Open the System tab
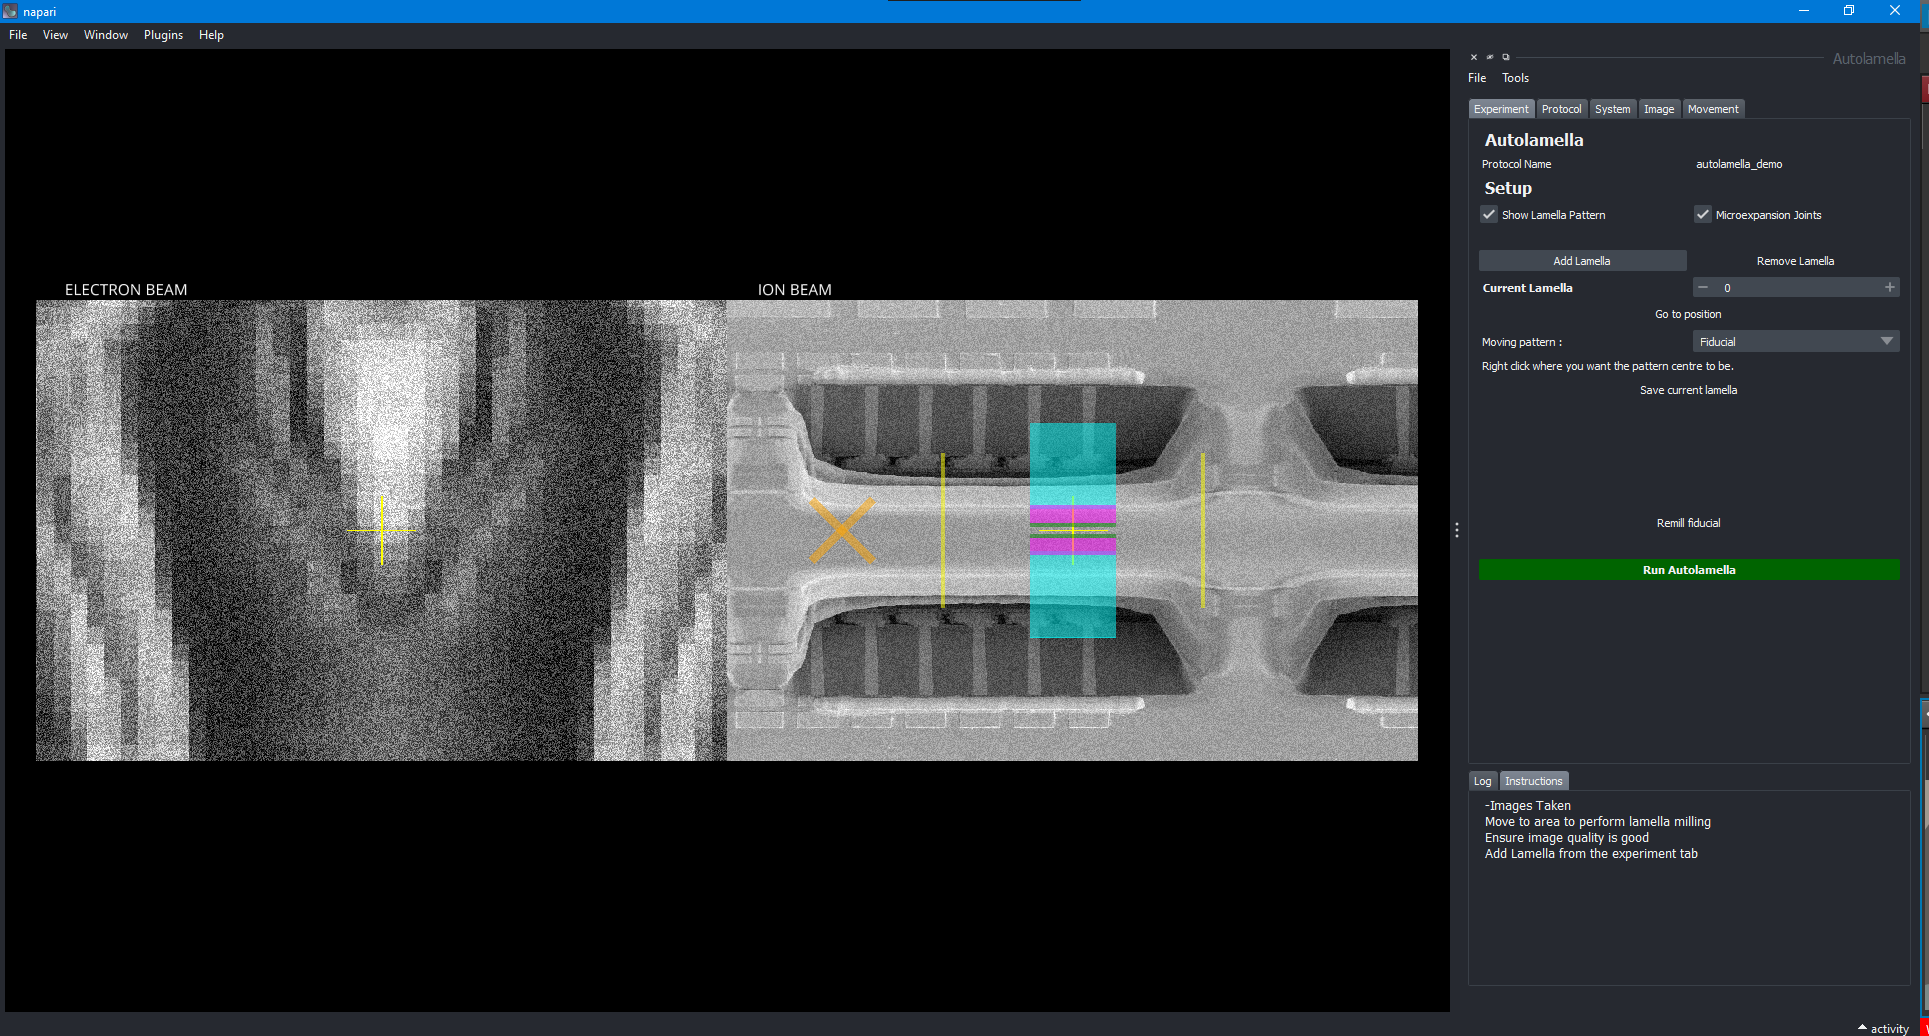The image size is (1929, 1036). [x=1612, y=108]
